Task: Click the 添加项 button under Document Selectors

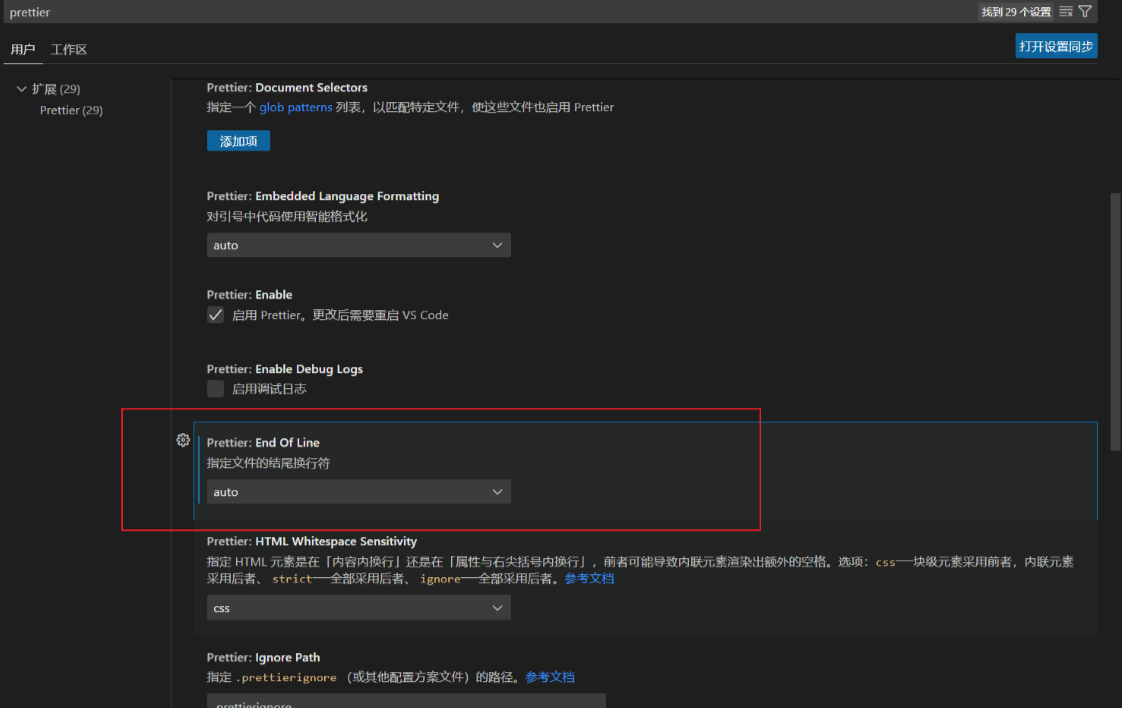Action: point(238,141)
